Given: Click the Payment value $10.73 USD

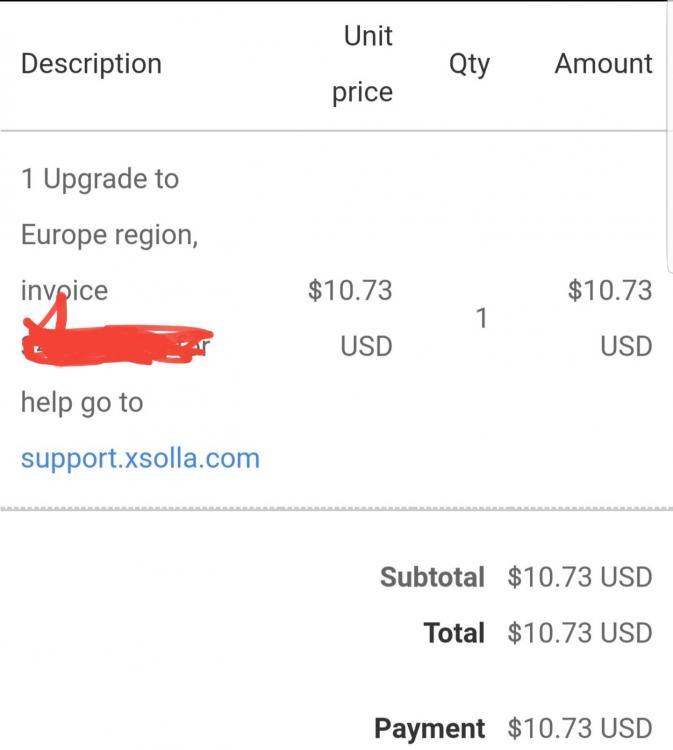Looking at the screenshot, I should point(580,728).
